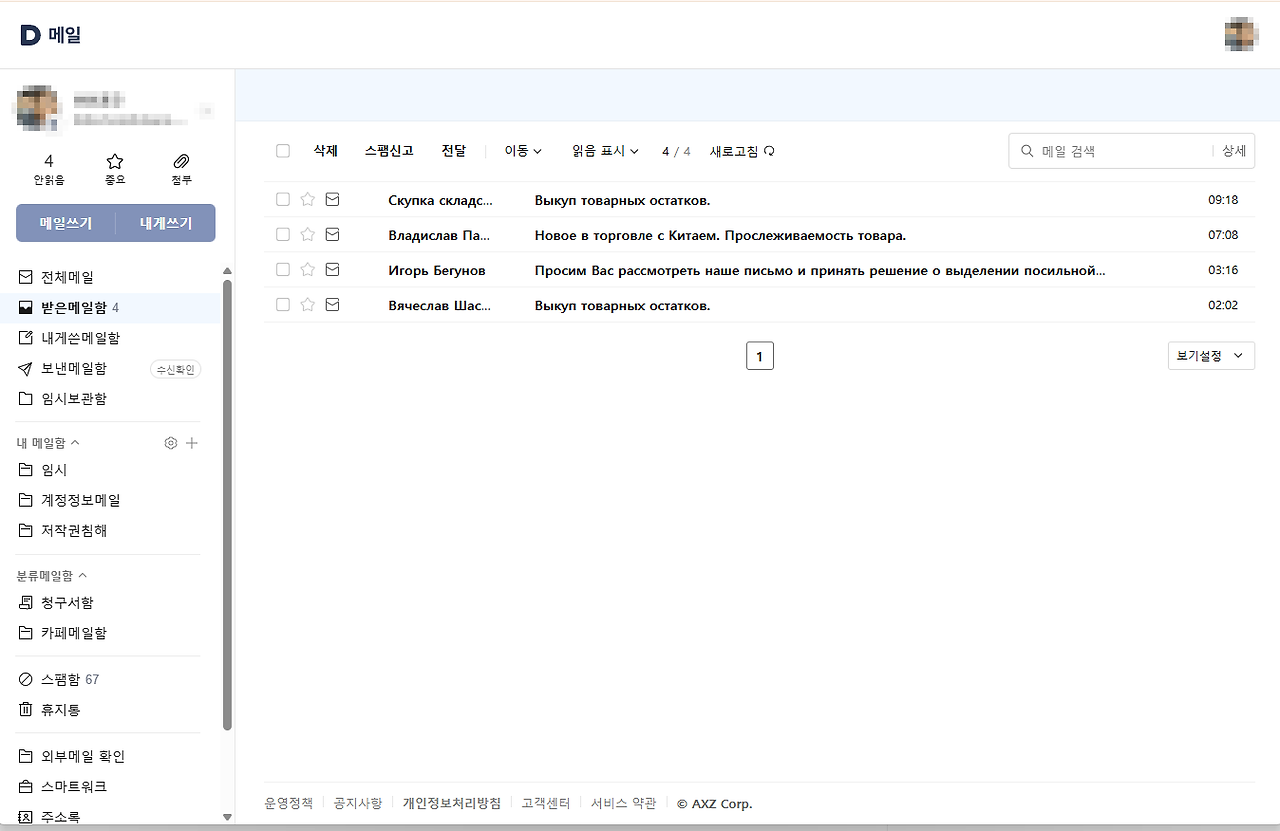The image size is (1280, 831).
Task: Open 외부메일 확인
Action: click(83, 756)
